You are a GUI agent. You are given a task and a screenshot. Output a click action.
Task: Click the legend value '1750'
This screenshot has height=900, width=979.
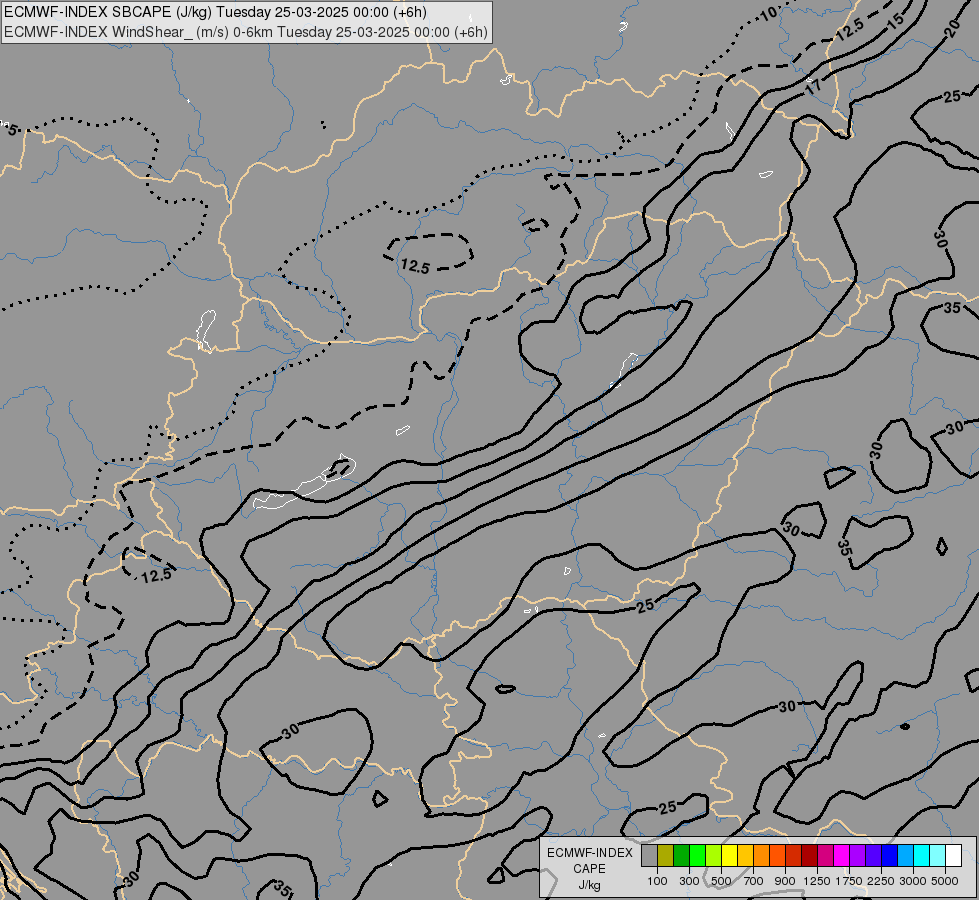[849, 881]
